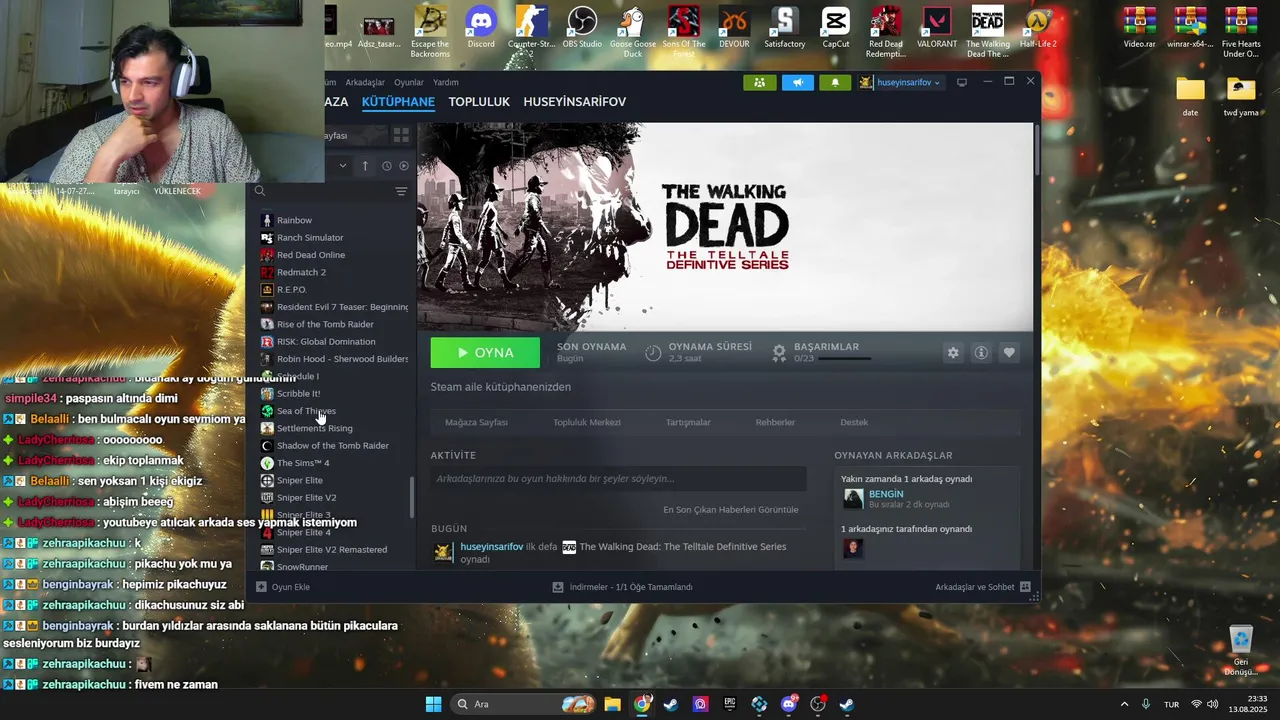The height and width of the screenshot is (720, 1280).
Task: Open Arkadaşlar ve Sohbet
Action: (983, 587)
